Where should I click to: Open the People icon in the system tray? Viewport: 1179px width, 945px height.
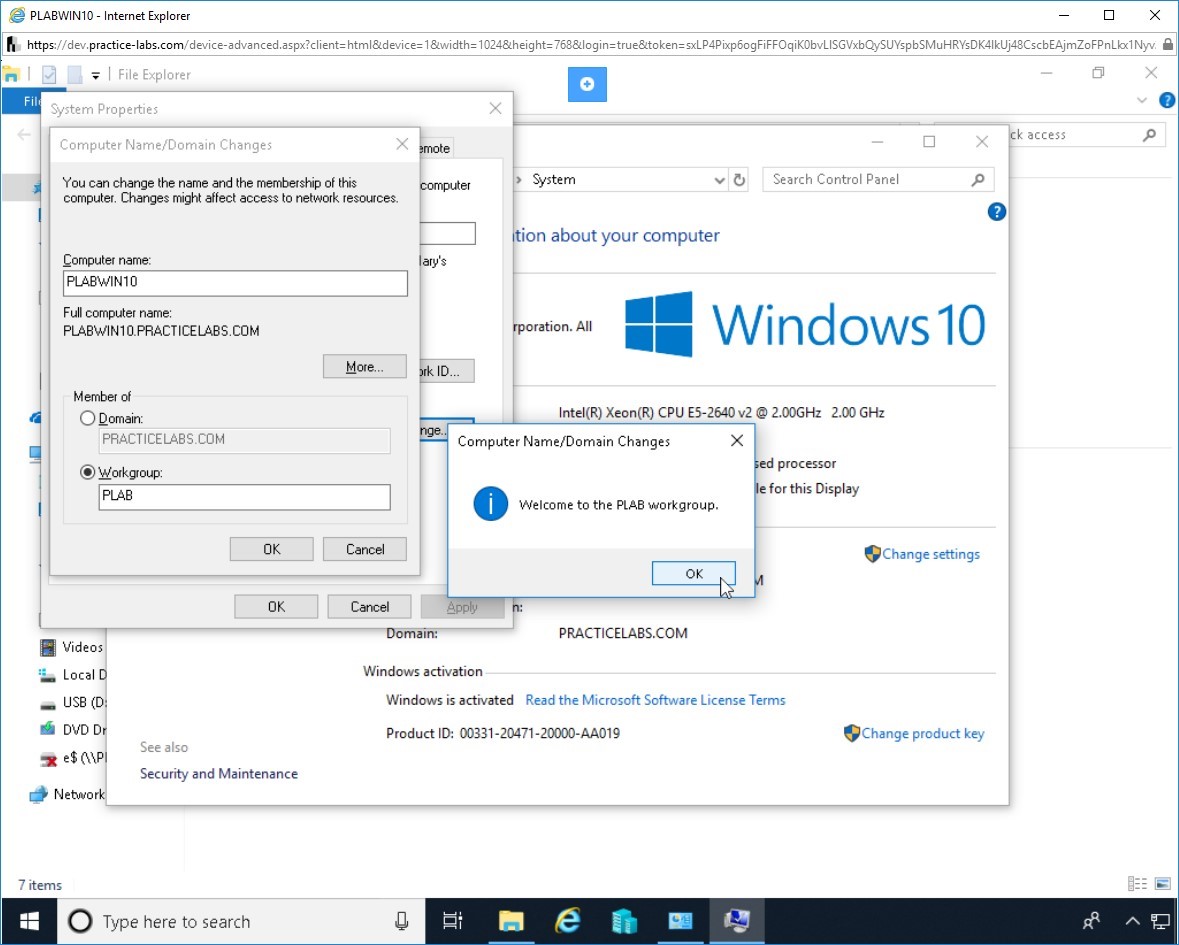point(1091,921)
